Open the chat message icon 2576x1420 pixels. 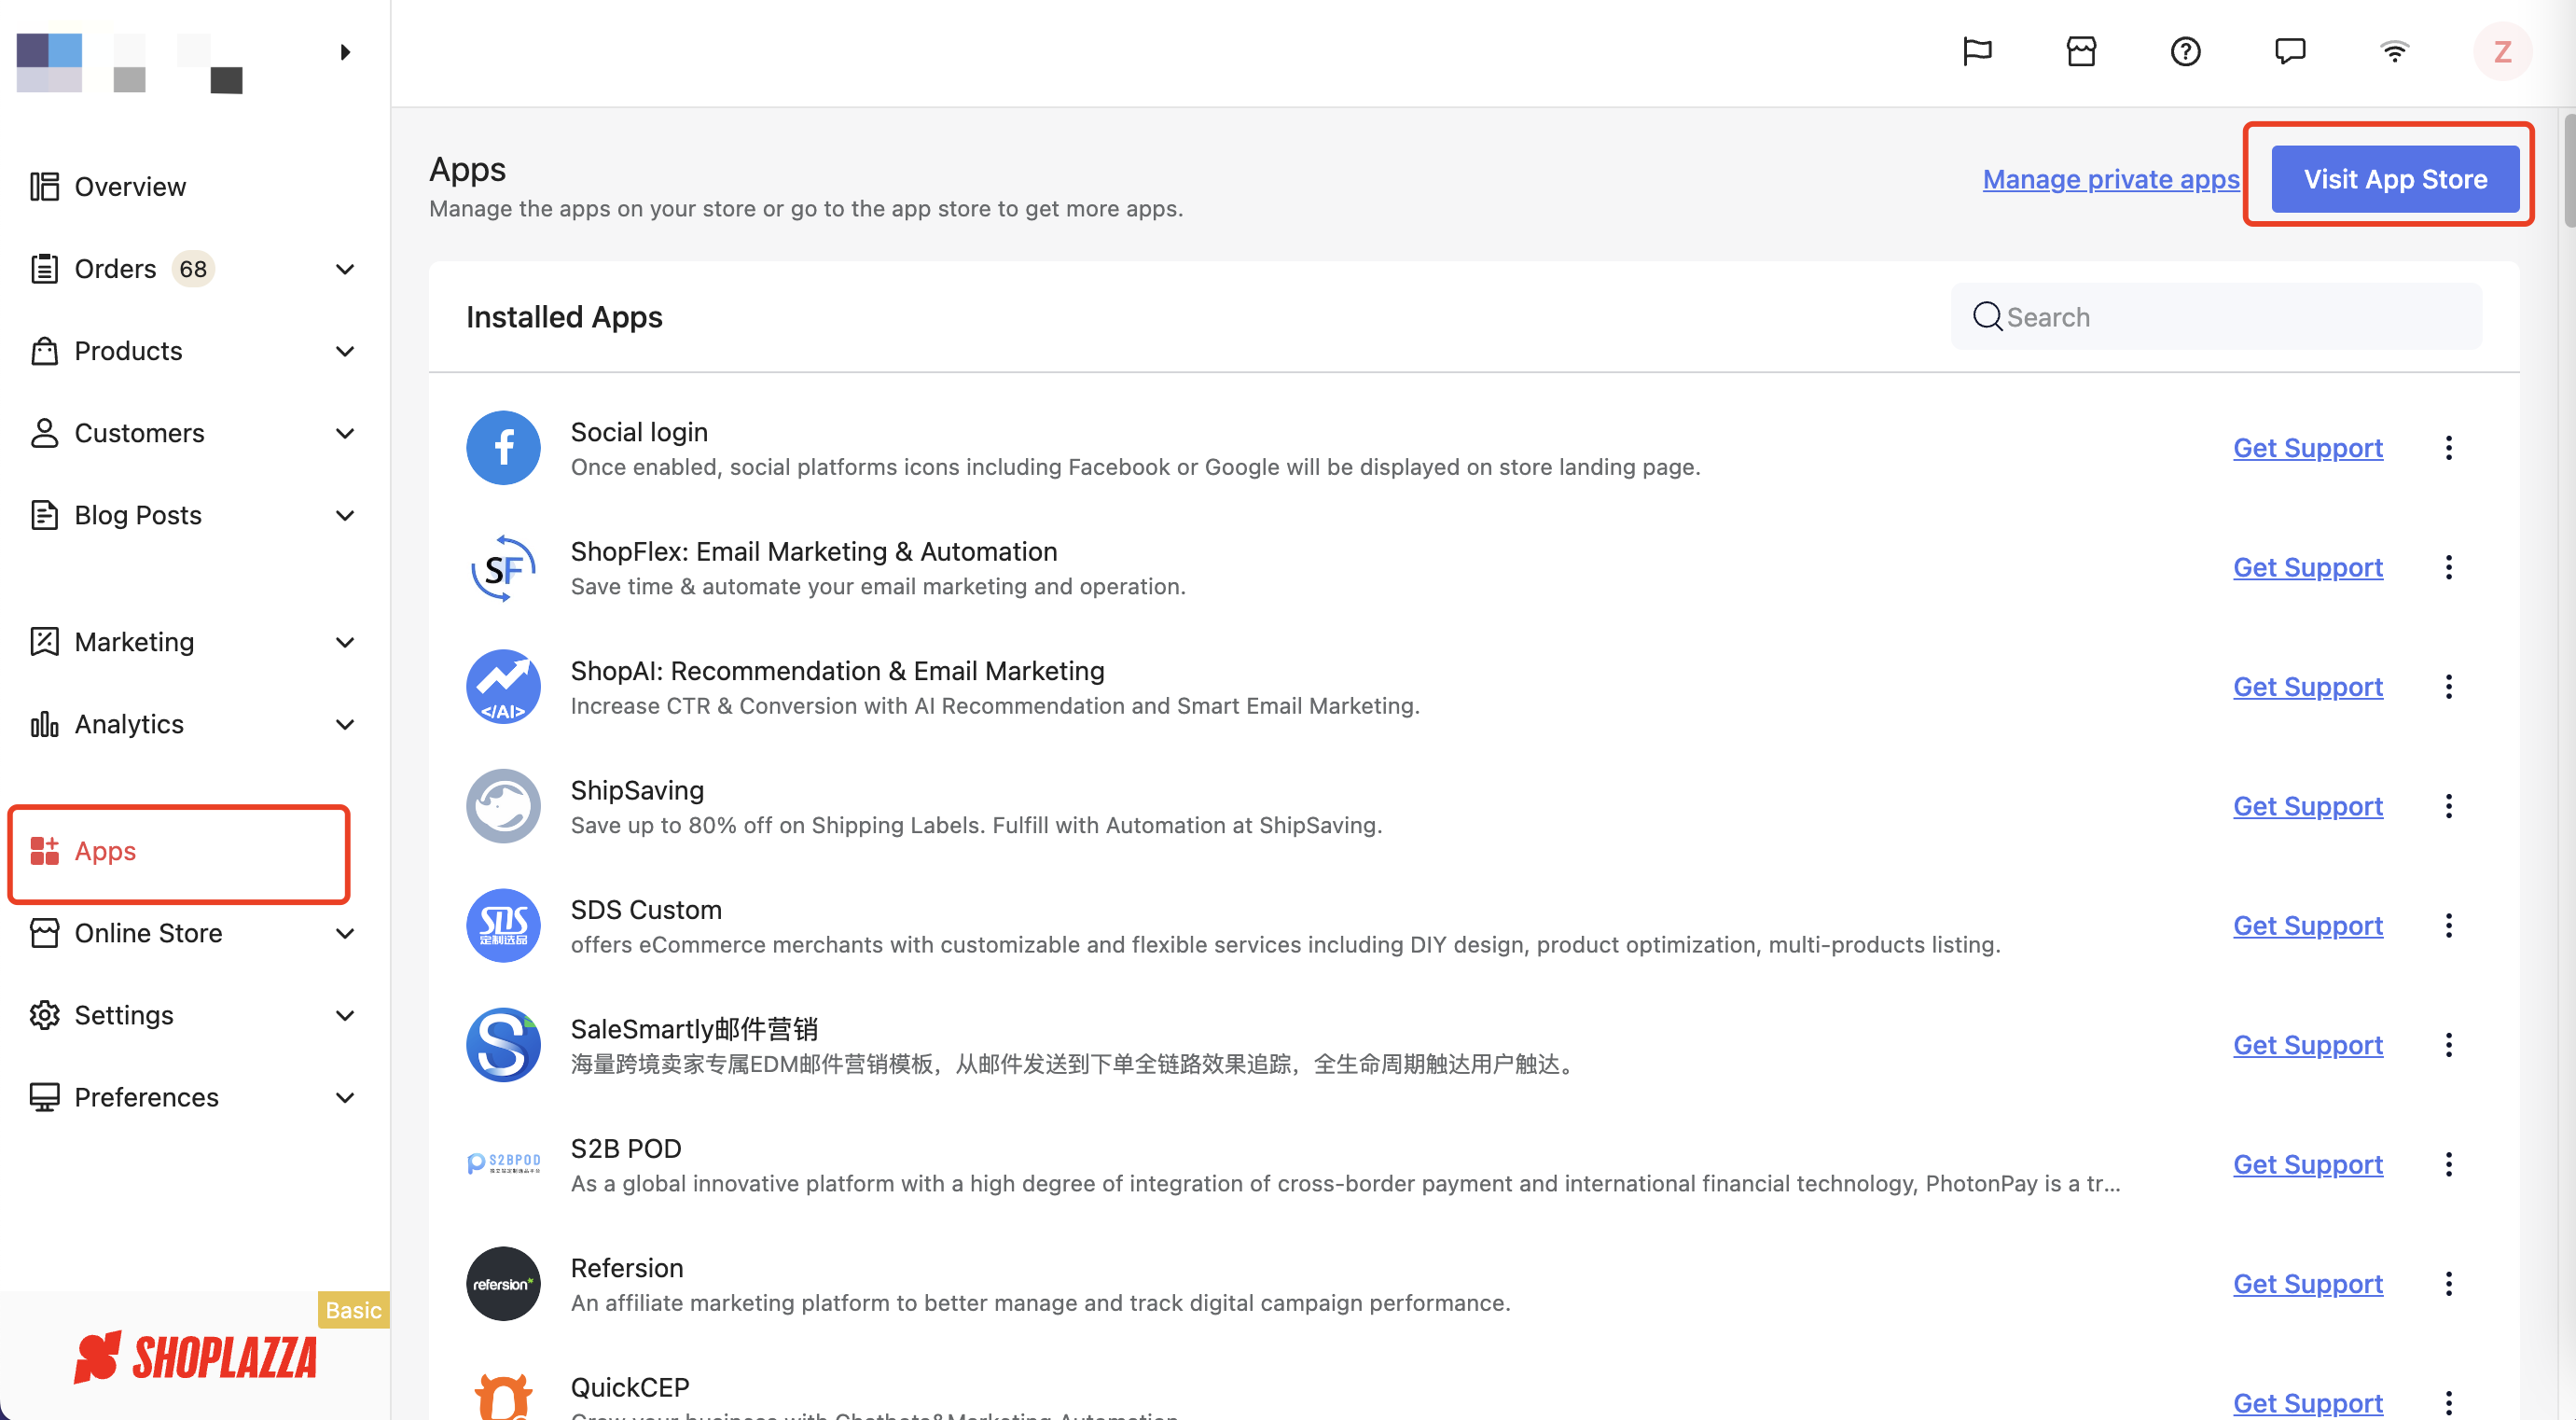click(x=2290, y=51)
